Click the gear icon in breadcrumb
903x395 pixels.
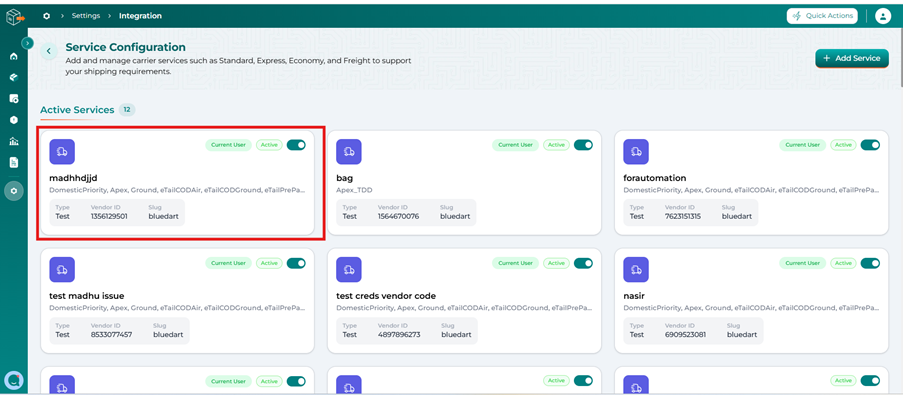47,16
